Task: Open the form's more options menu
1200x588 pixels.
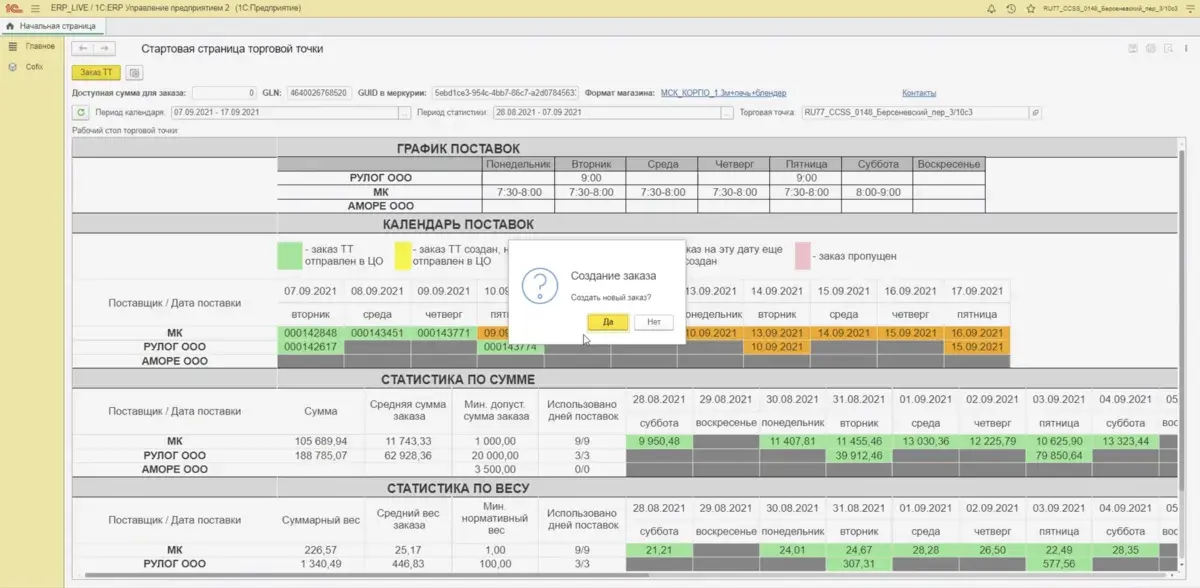Action: (1186, 48)
